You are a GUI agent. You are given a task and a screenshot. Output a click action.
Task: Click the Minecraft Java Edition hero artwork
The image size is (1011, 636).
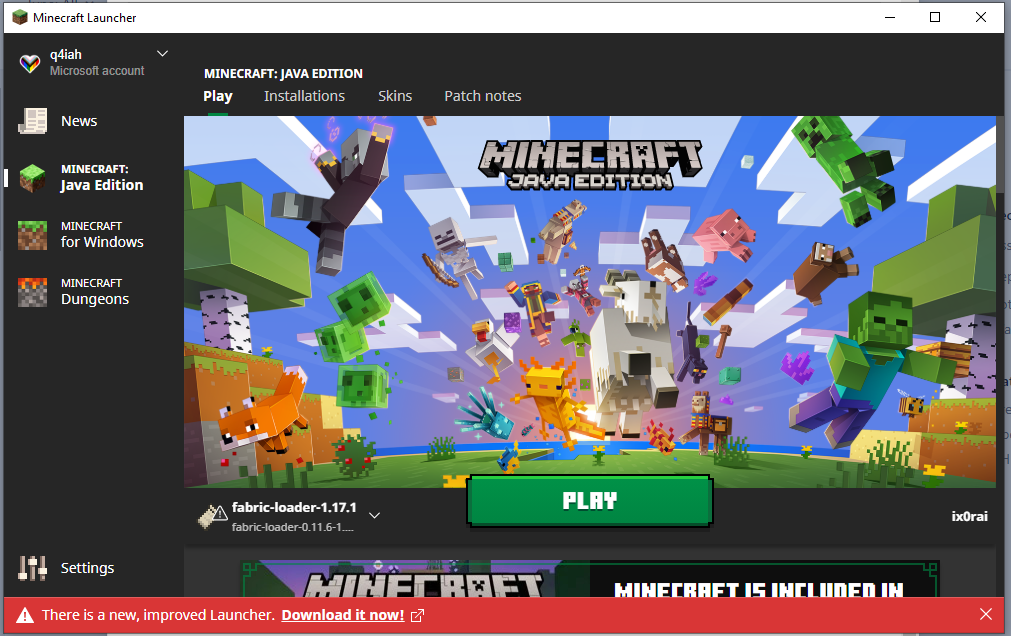[589, 302]
